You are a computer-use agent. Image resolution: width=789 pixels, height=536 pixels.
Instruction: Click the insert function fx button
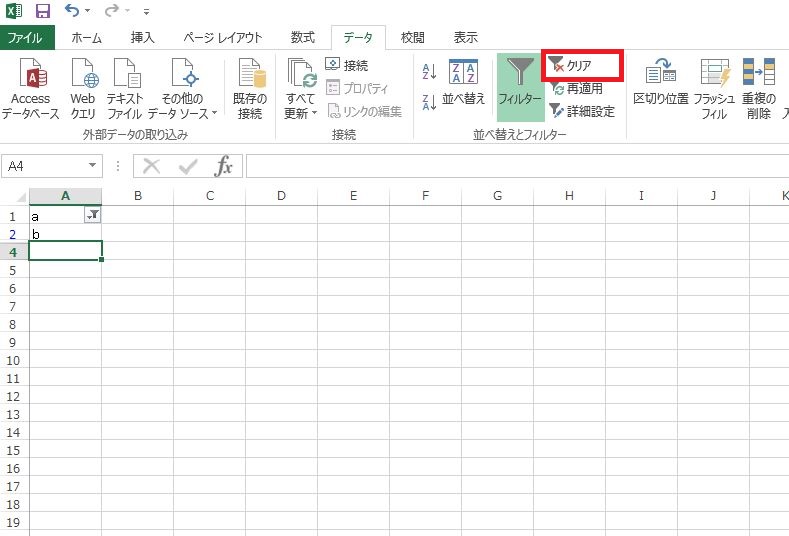(x=224, y=166)
